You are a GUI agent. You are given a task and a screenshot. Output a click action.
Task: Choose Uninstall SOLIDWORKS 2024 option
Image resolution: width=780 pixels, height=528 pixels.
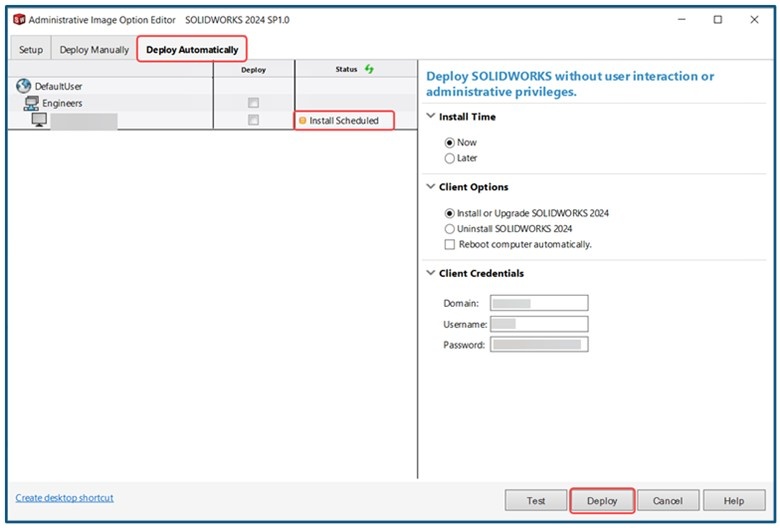(450, 229)
